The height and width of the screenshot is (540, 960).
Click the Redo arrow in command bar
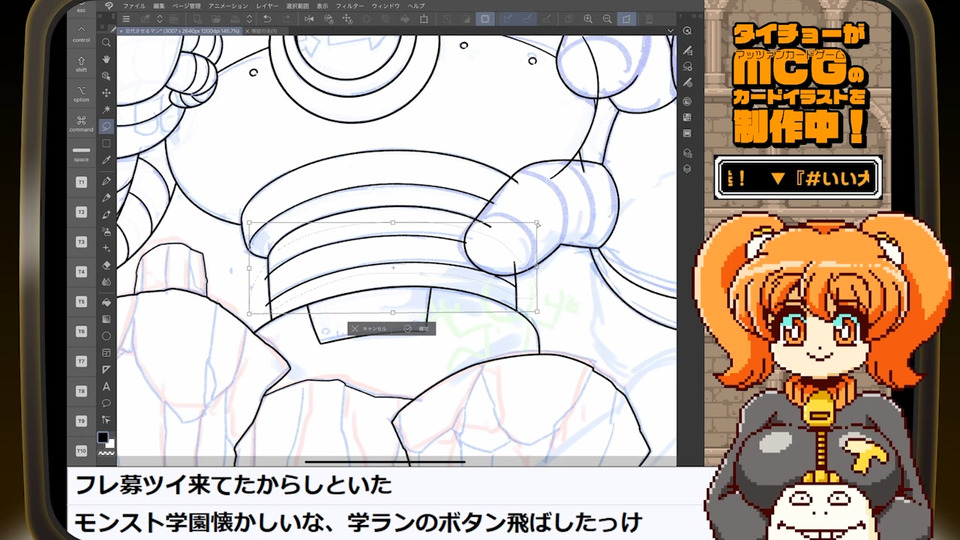point(287,19)
